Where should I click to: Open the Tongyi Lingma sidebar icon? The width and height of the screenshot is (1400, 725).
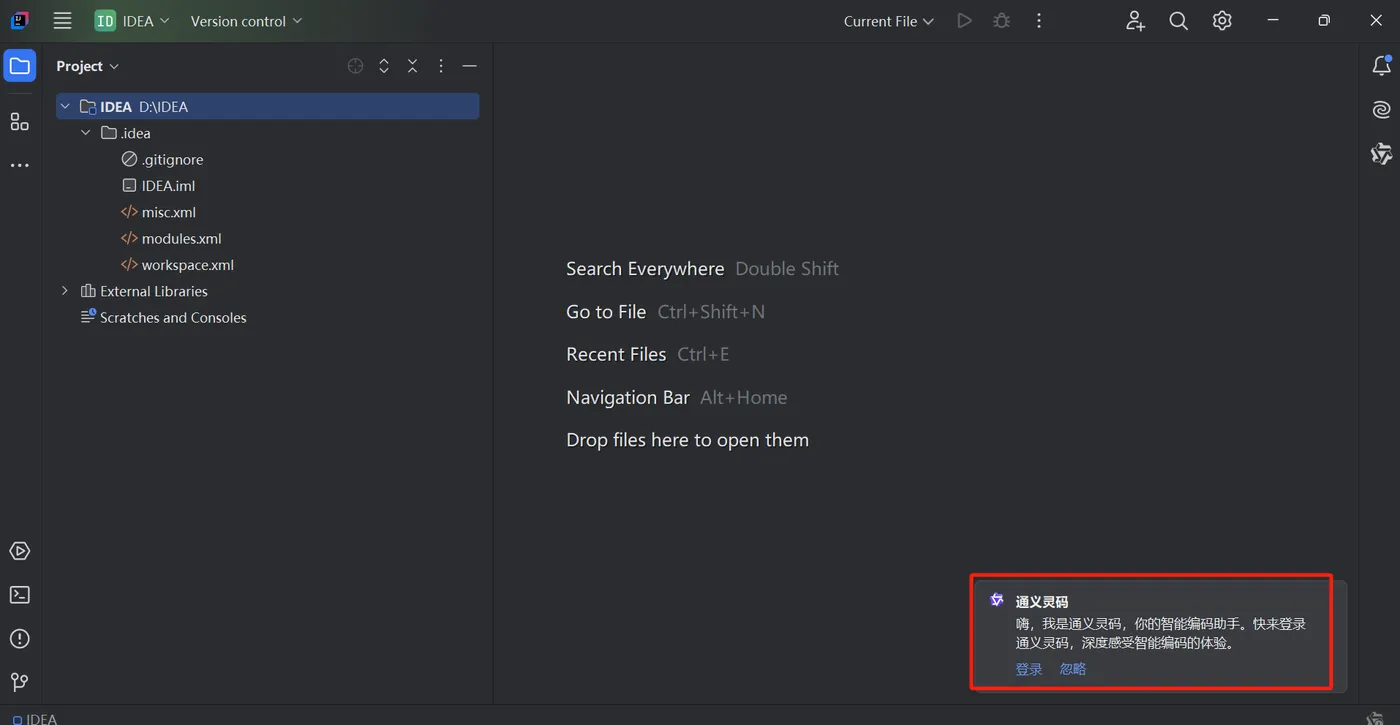pyautogui.click(x=1382, y=154)
